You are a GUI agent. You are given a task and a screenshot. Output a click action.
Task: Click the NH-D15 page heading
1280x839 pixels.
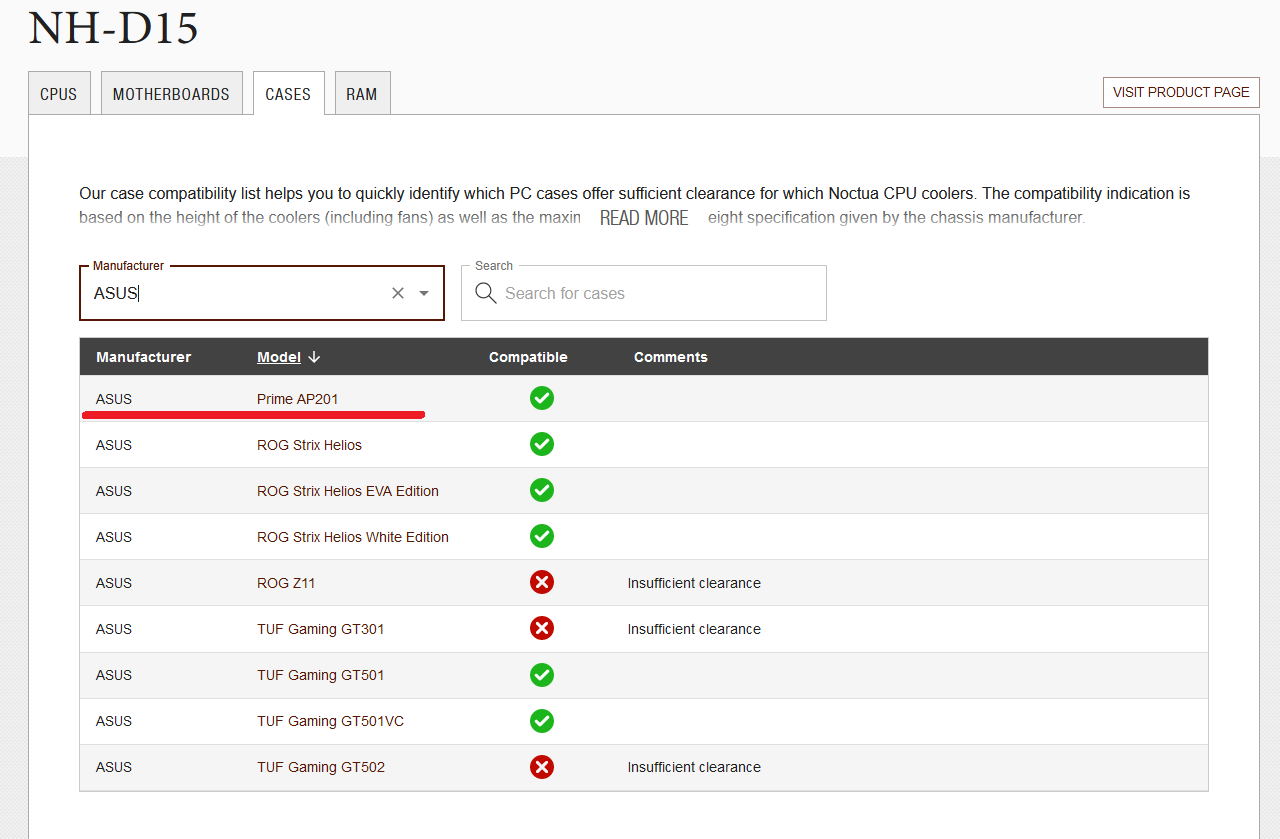pos(113,27)
